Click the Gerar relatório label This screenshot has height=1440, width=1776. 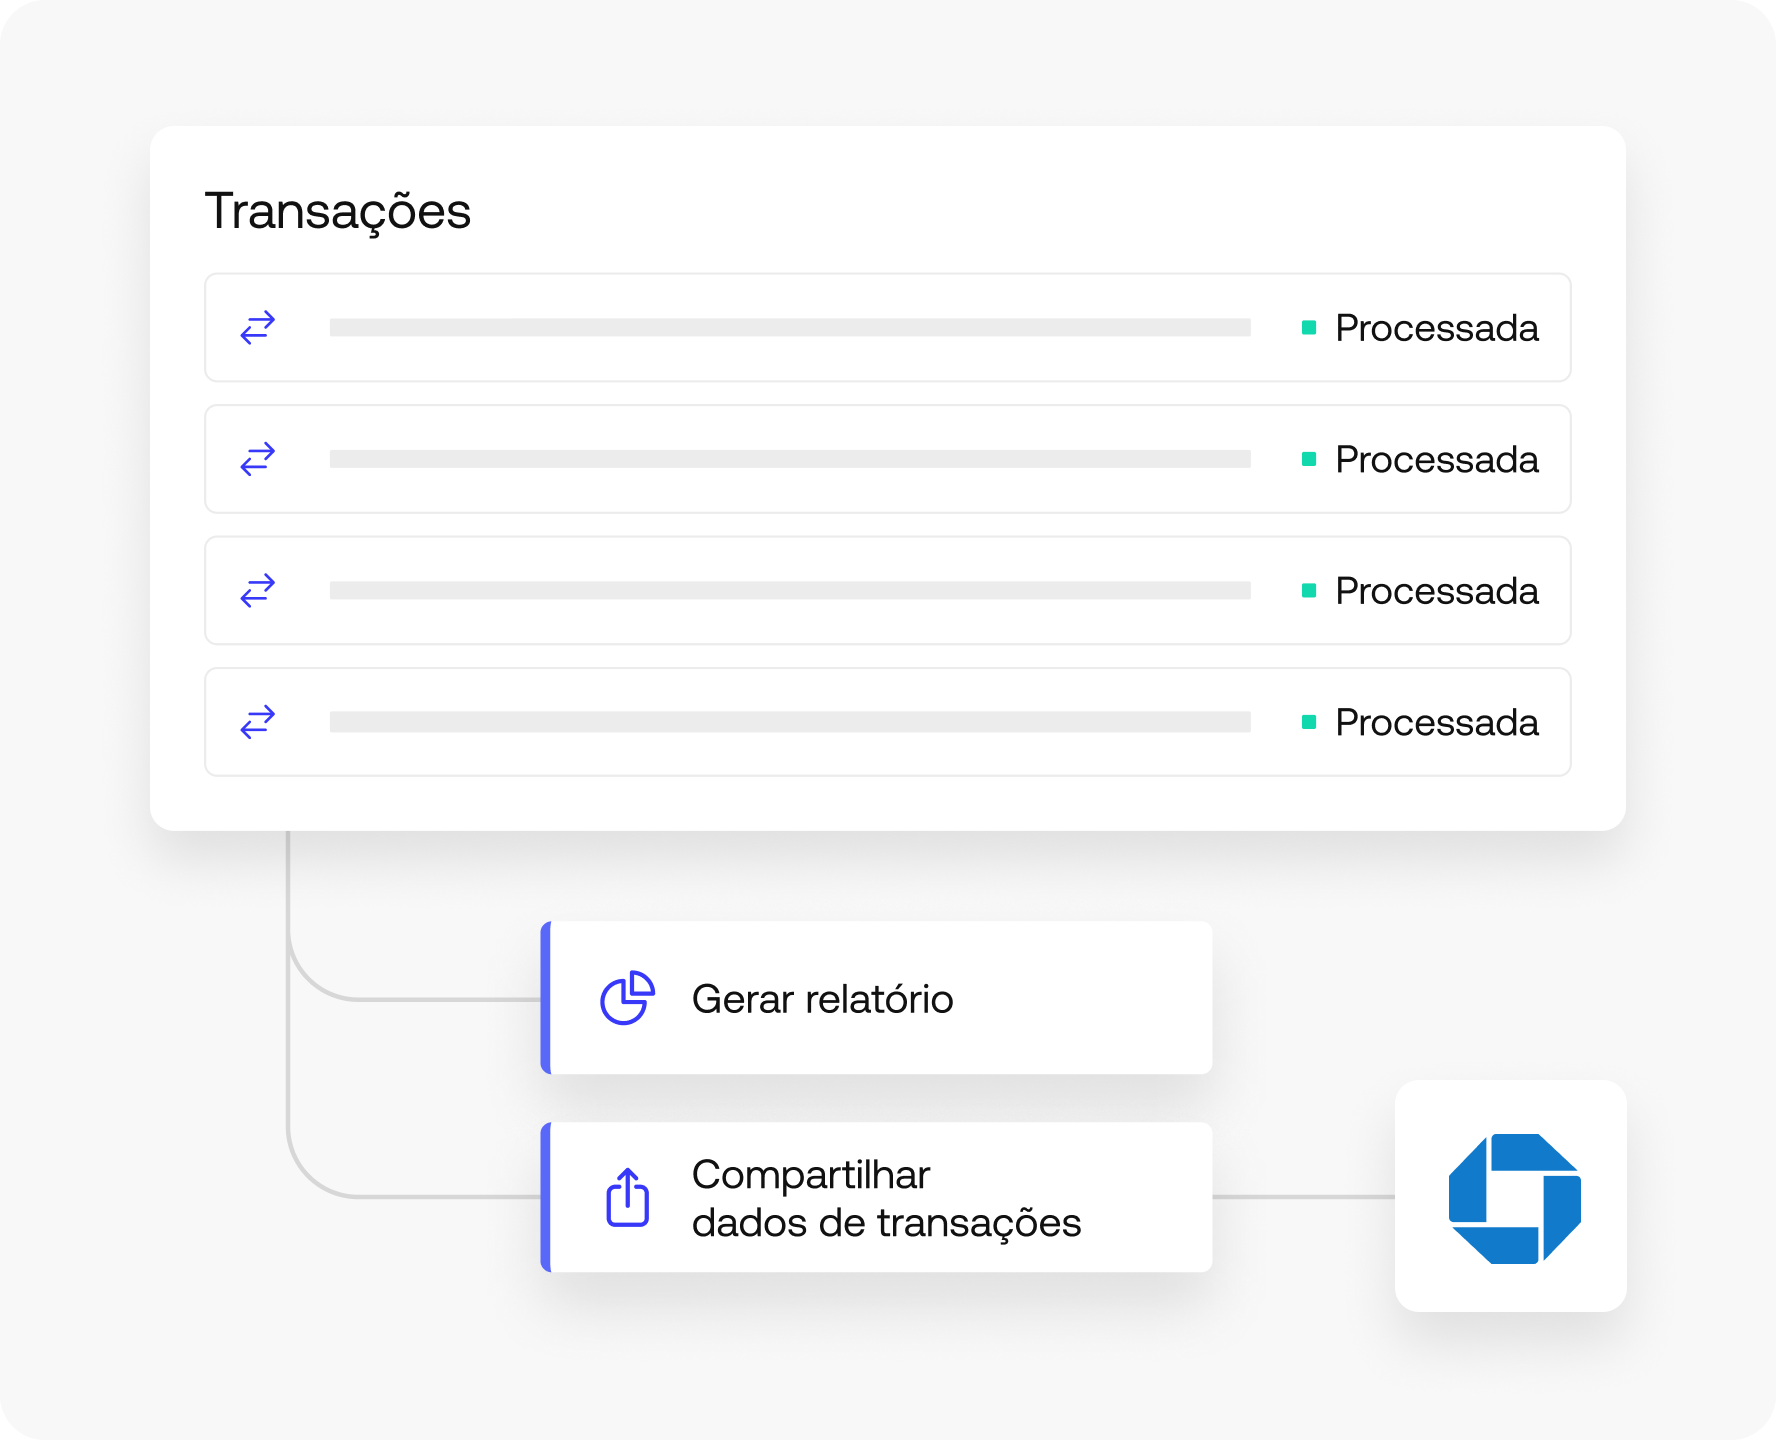click(x=822, y=999)
